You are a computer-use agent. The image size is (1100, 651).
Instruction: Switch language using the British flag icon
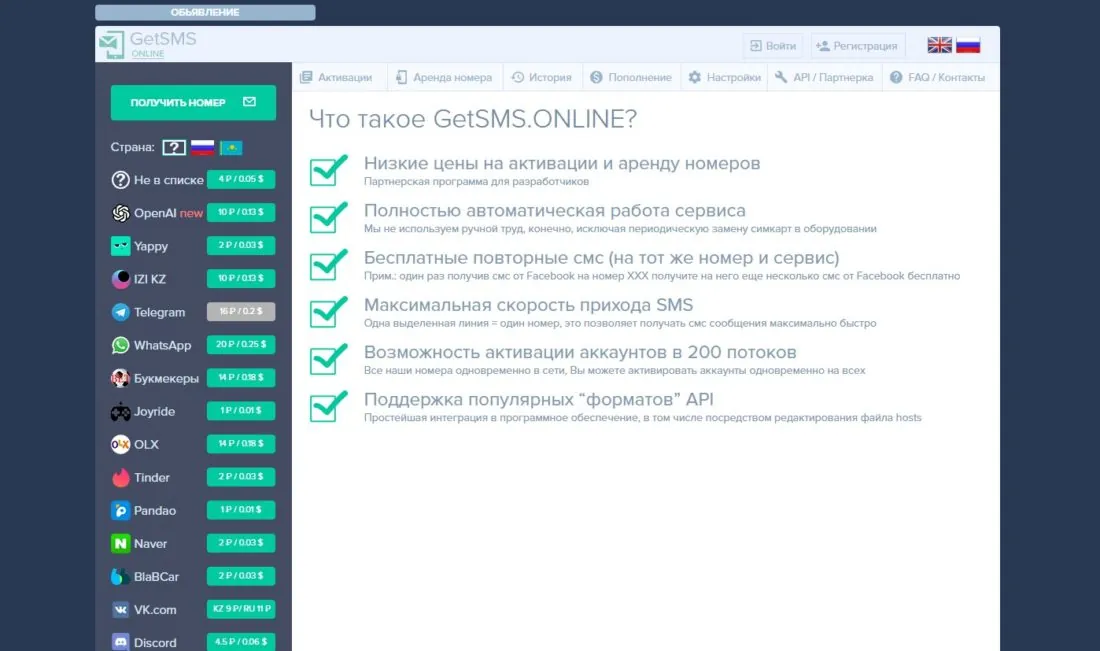coord(939,44)
